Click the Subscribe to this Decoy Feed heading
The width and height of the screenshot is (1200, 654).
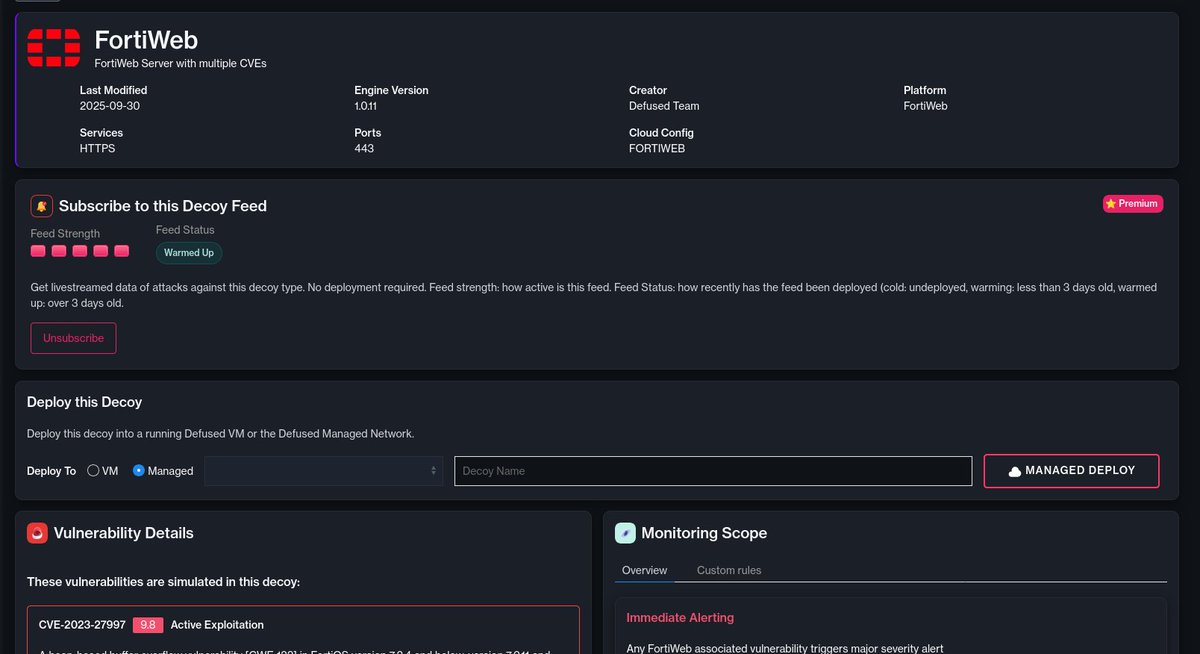pyautogui.click(x=163, y=206)
